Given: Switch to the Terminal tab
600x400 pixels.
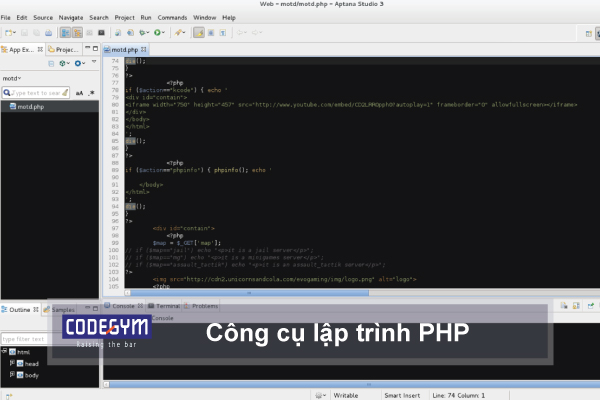Looking at the screenshot, I should click(x=164, y=306).
